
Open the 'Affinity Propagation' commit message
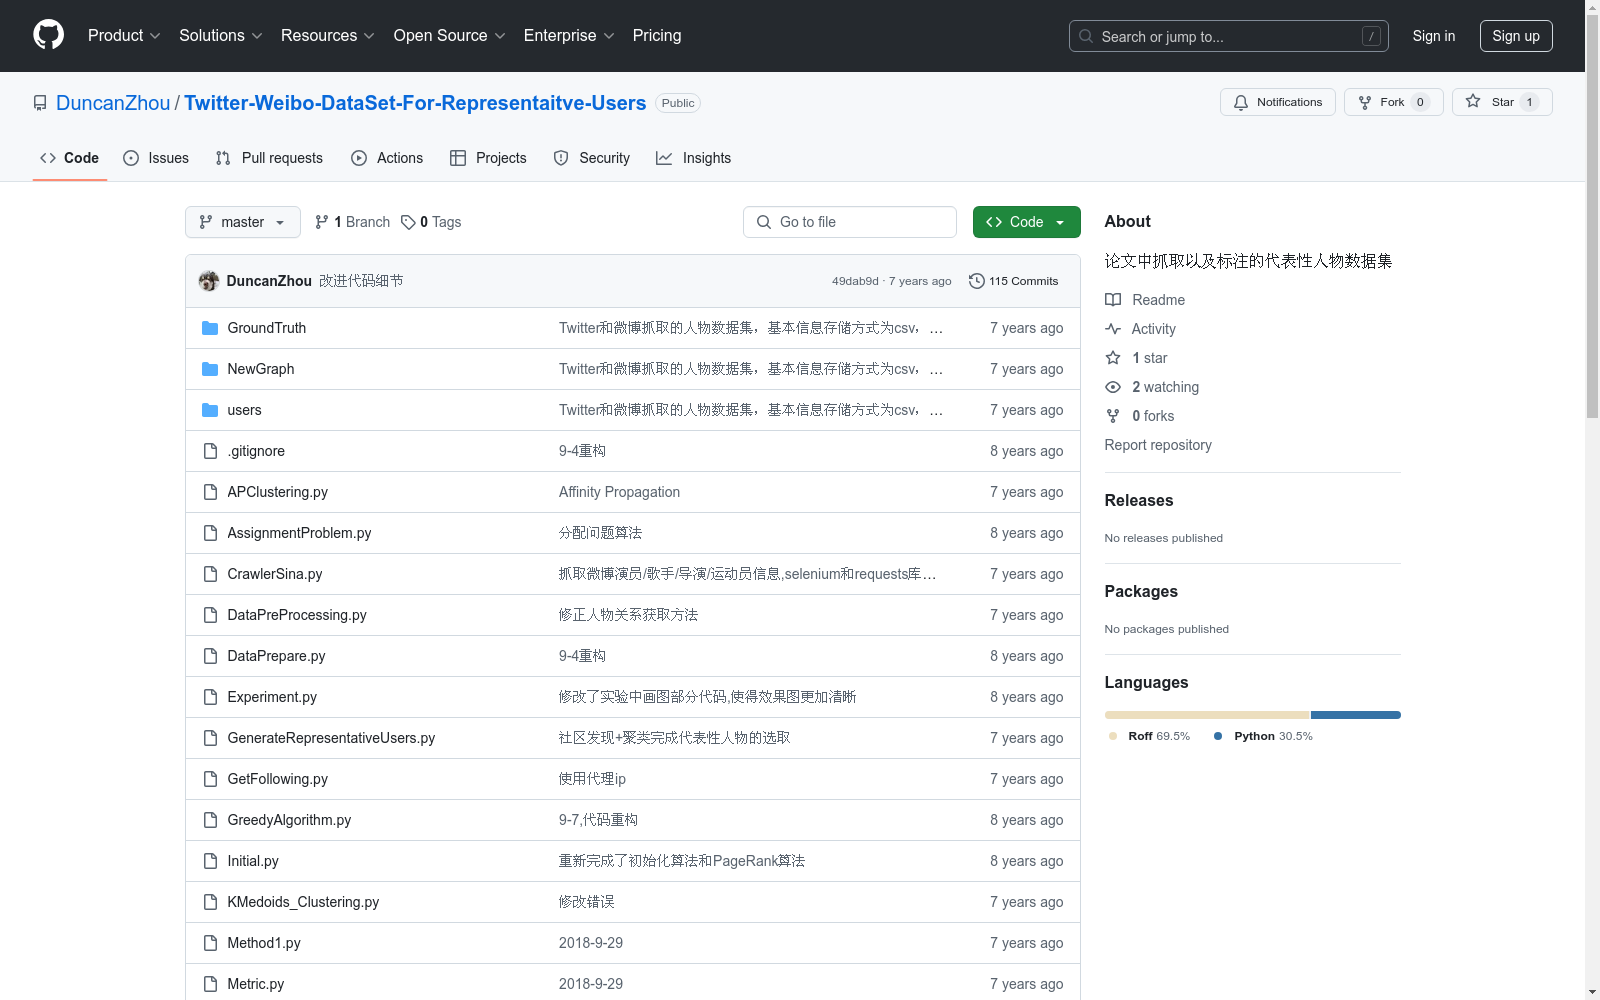click(x=619, y=492)
